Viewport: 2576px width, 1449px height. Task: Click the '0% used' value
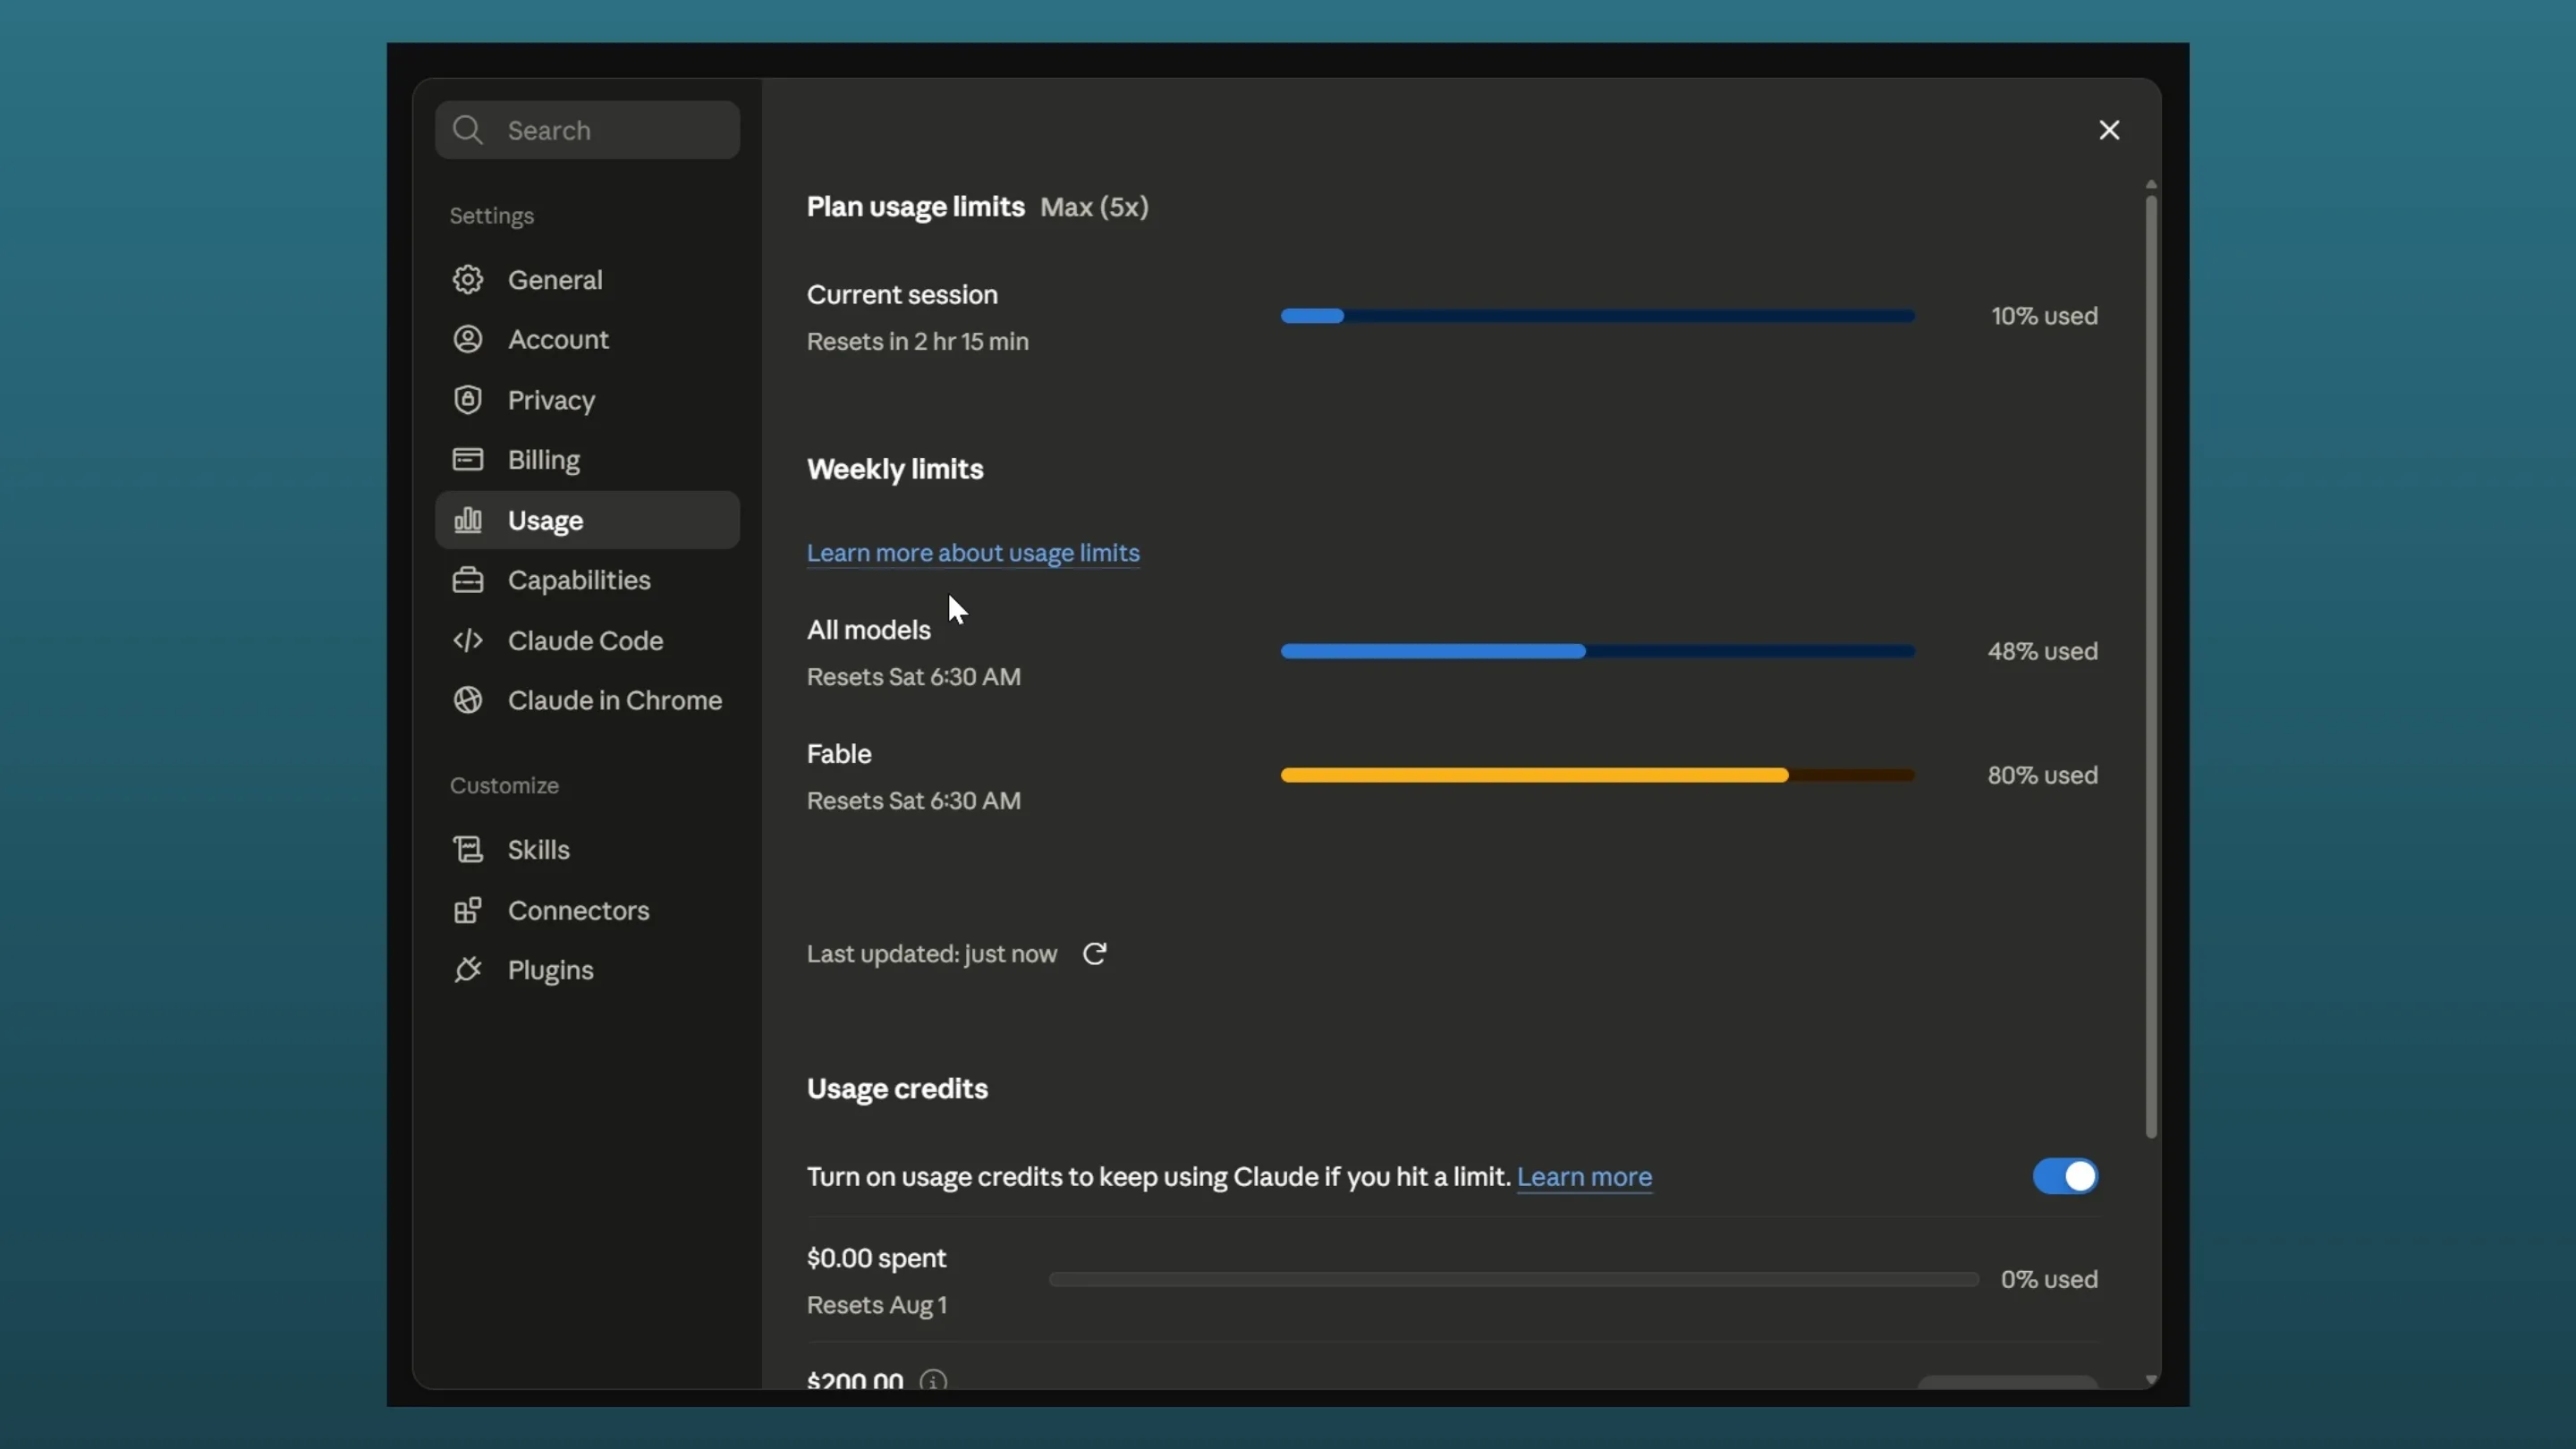coord(2049,1279)
